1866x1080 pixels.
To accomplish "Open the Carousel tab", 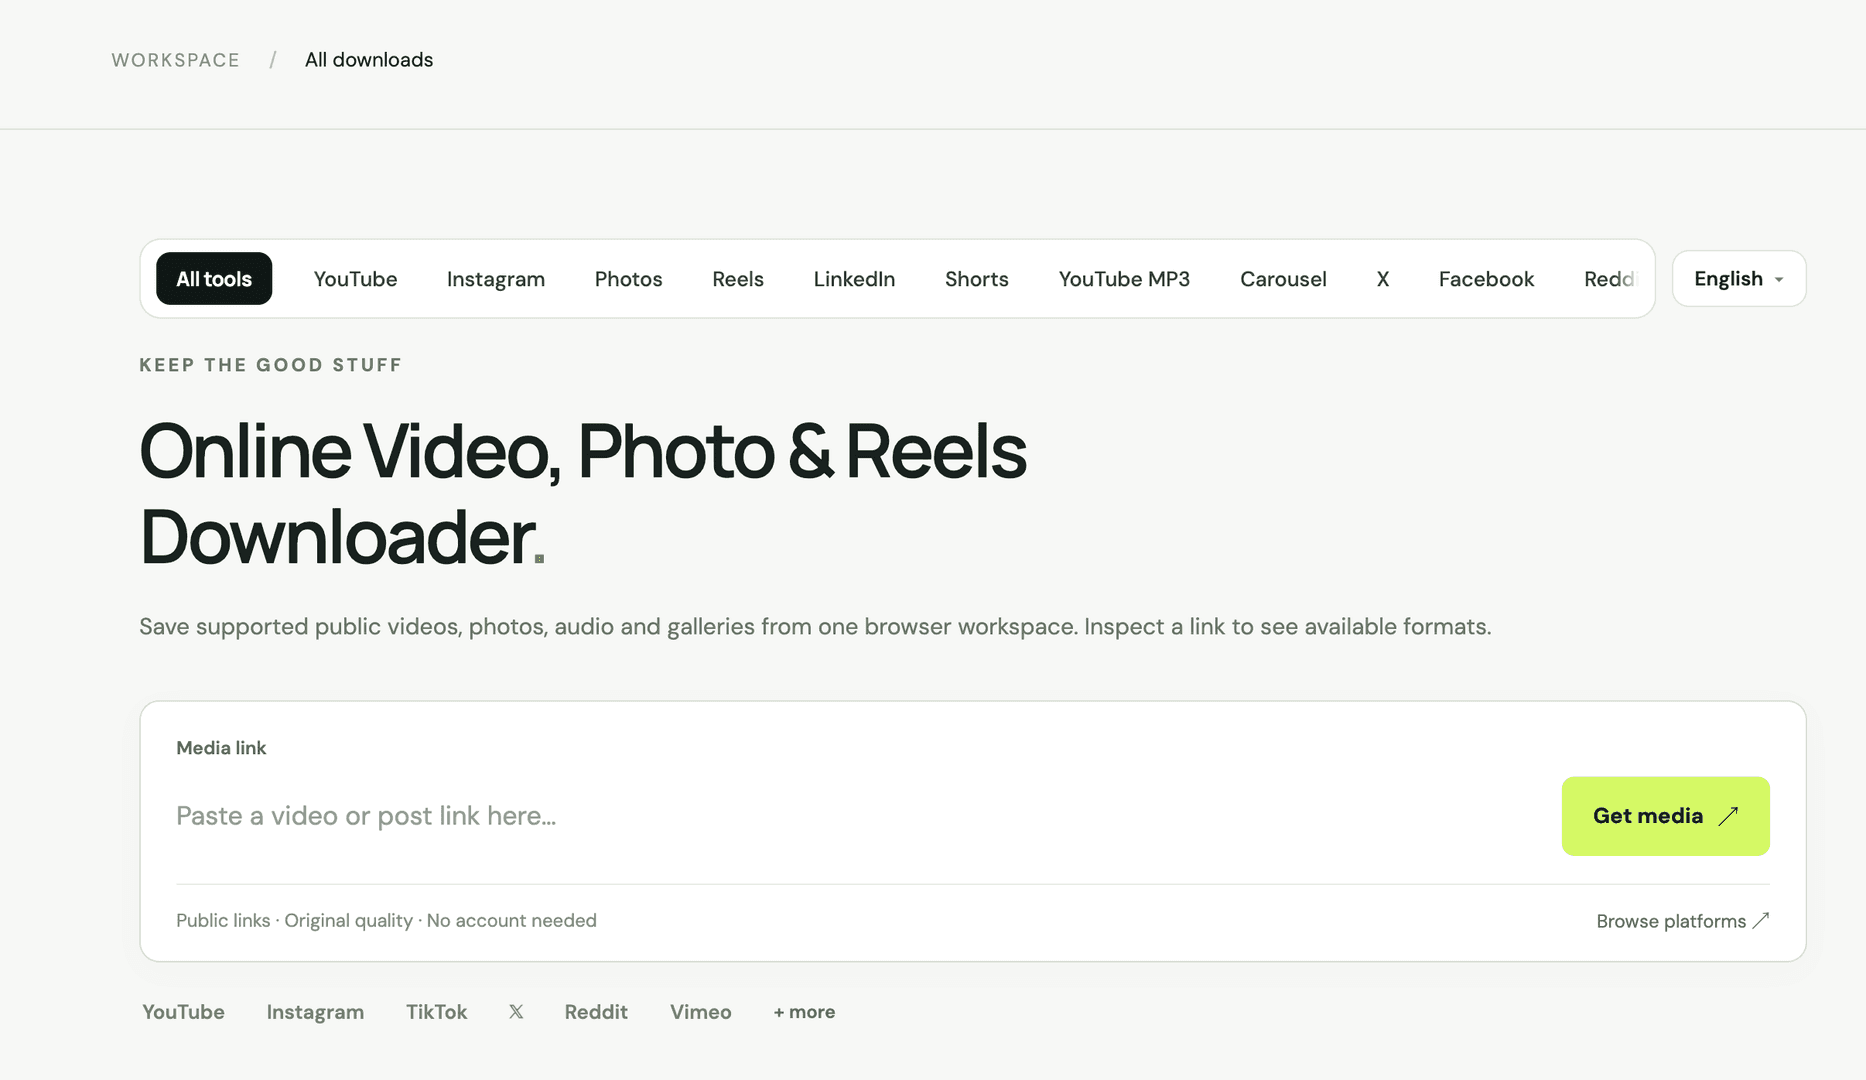I will 1283,279.
